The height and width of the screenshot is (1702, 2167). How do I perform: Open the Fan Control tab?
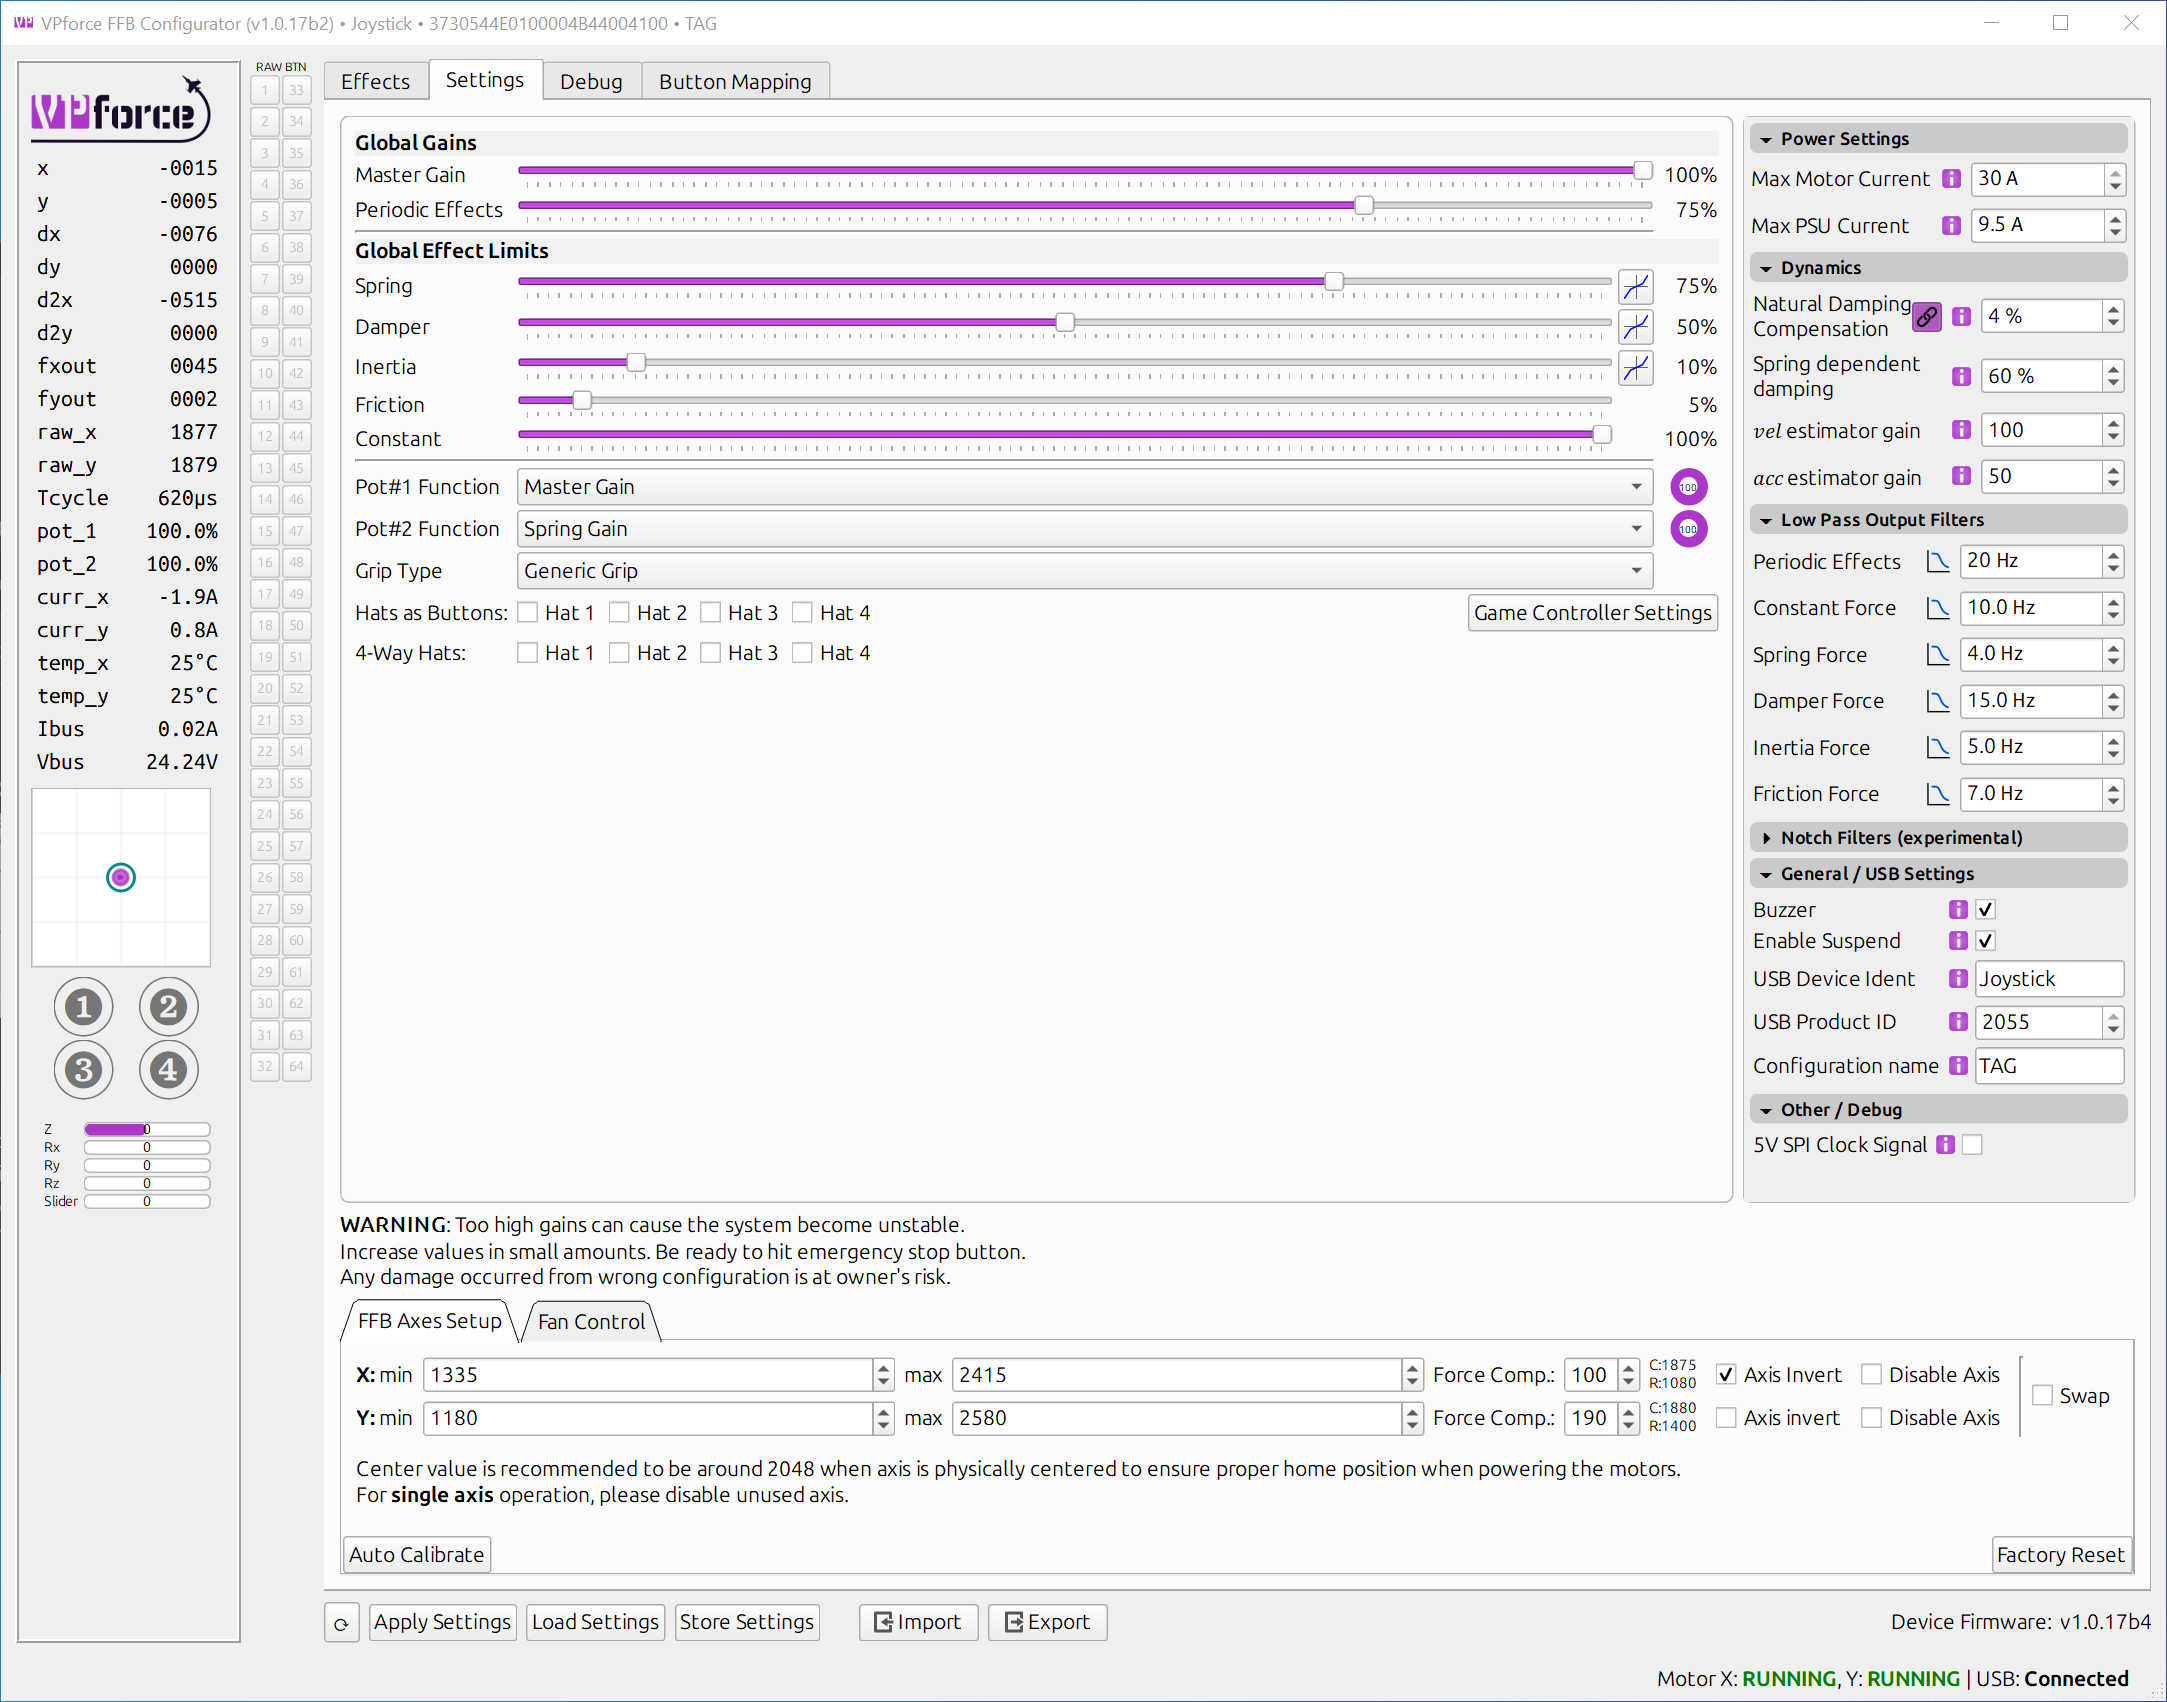pos(590,1322)
